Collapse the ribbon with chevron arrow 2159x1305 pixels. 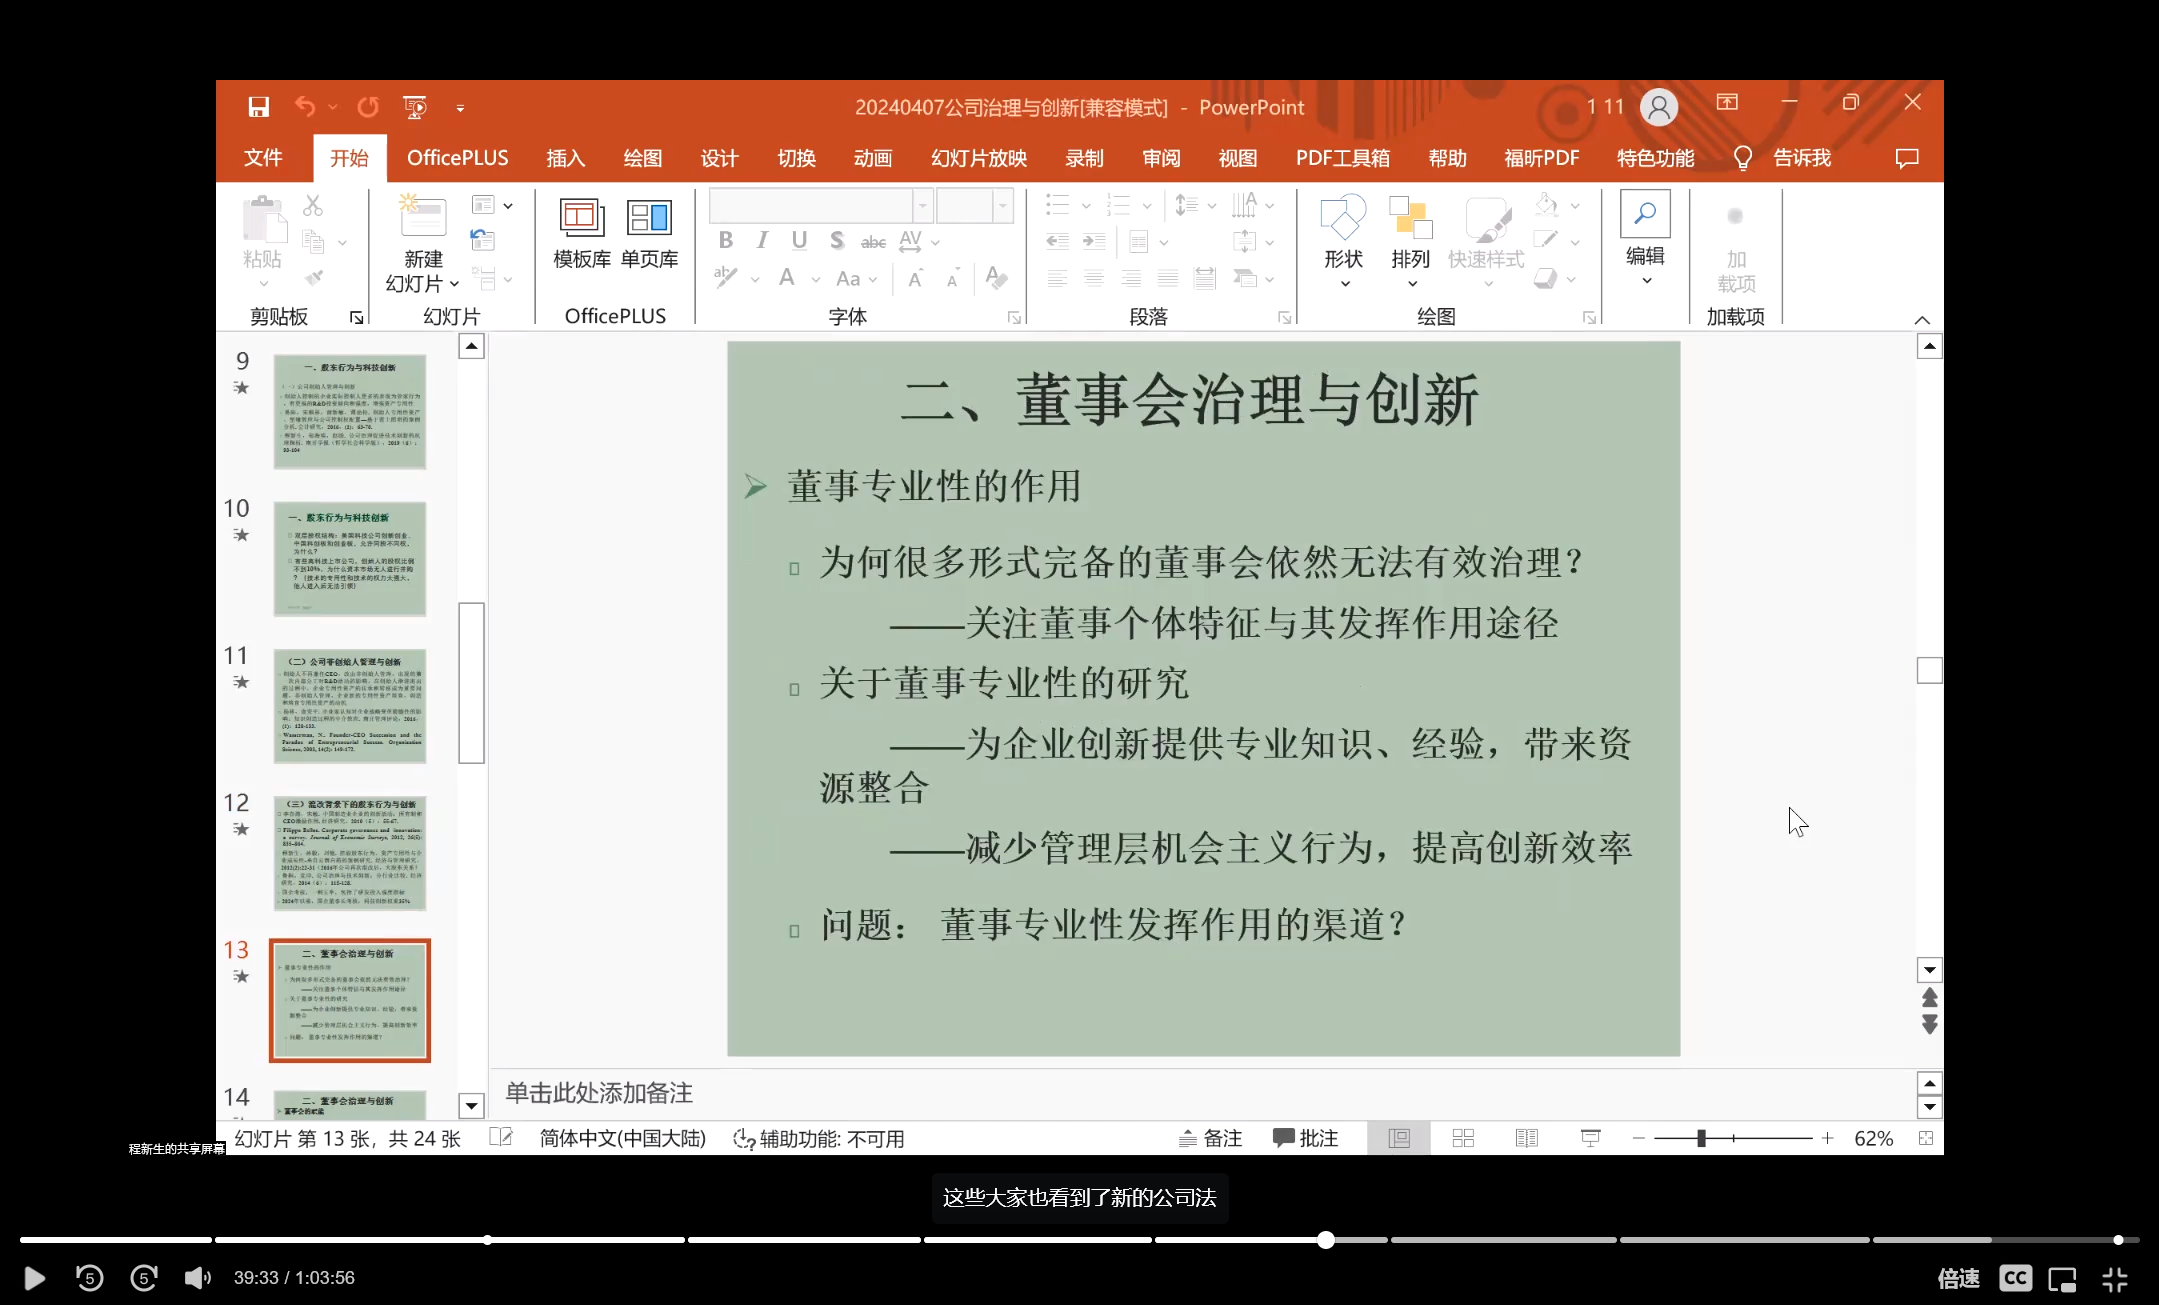(x=1921, y=320)
